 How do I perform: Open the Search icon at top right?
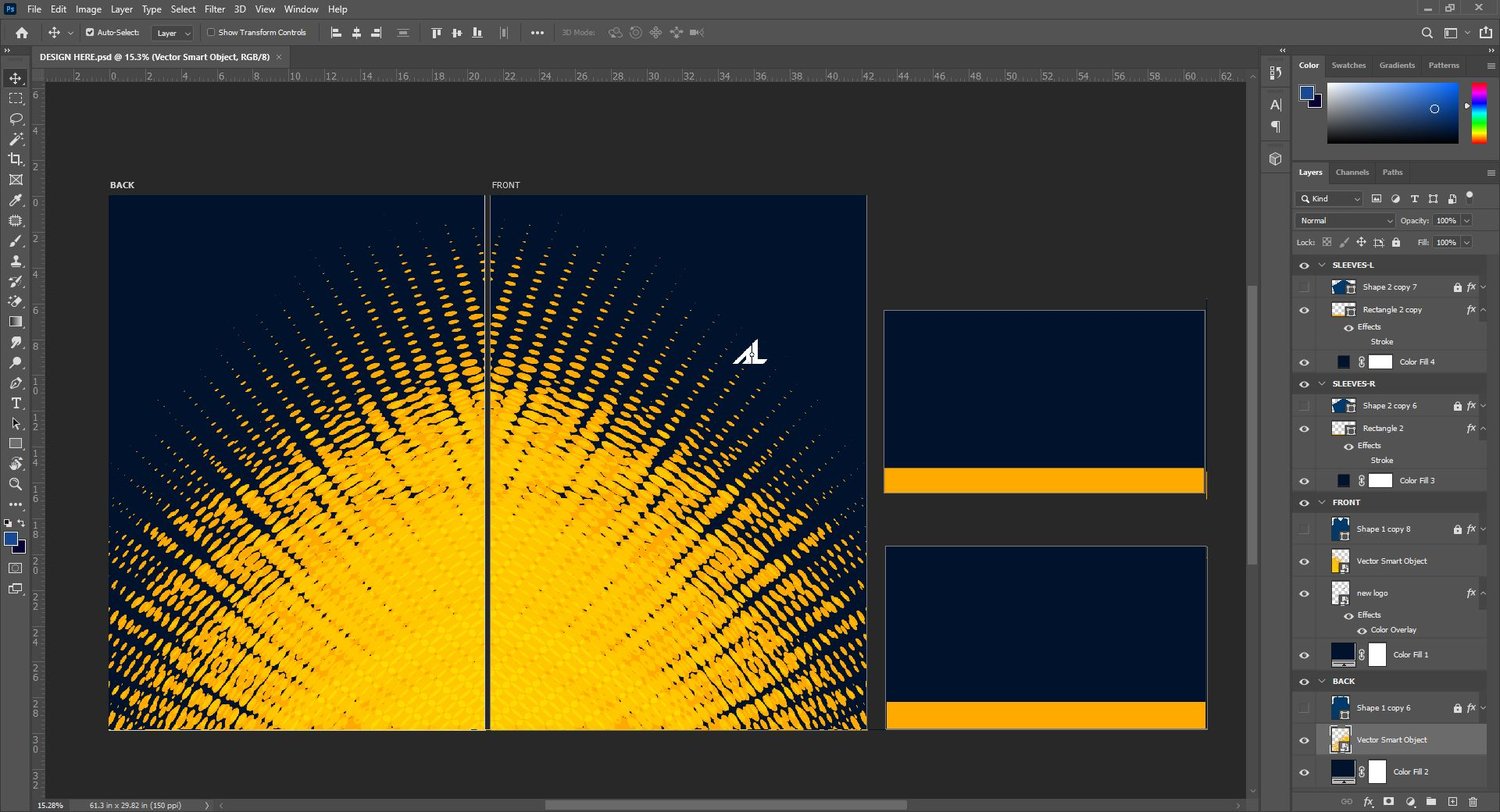pyautogui.click(x=1427, y=32)
